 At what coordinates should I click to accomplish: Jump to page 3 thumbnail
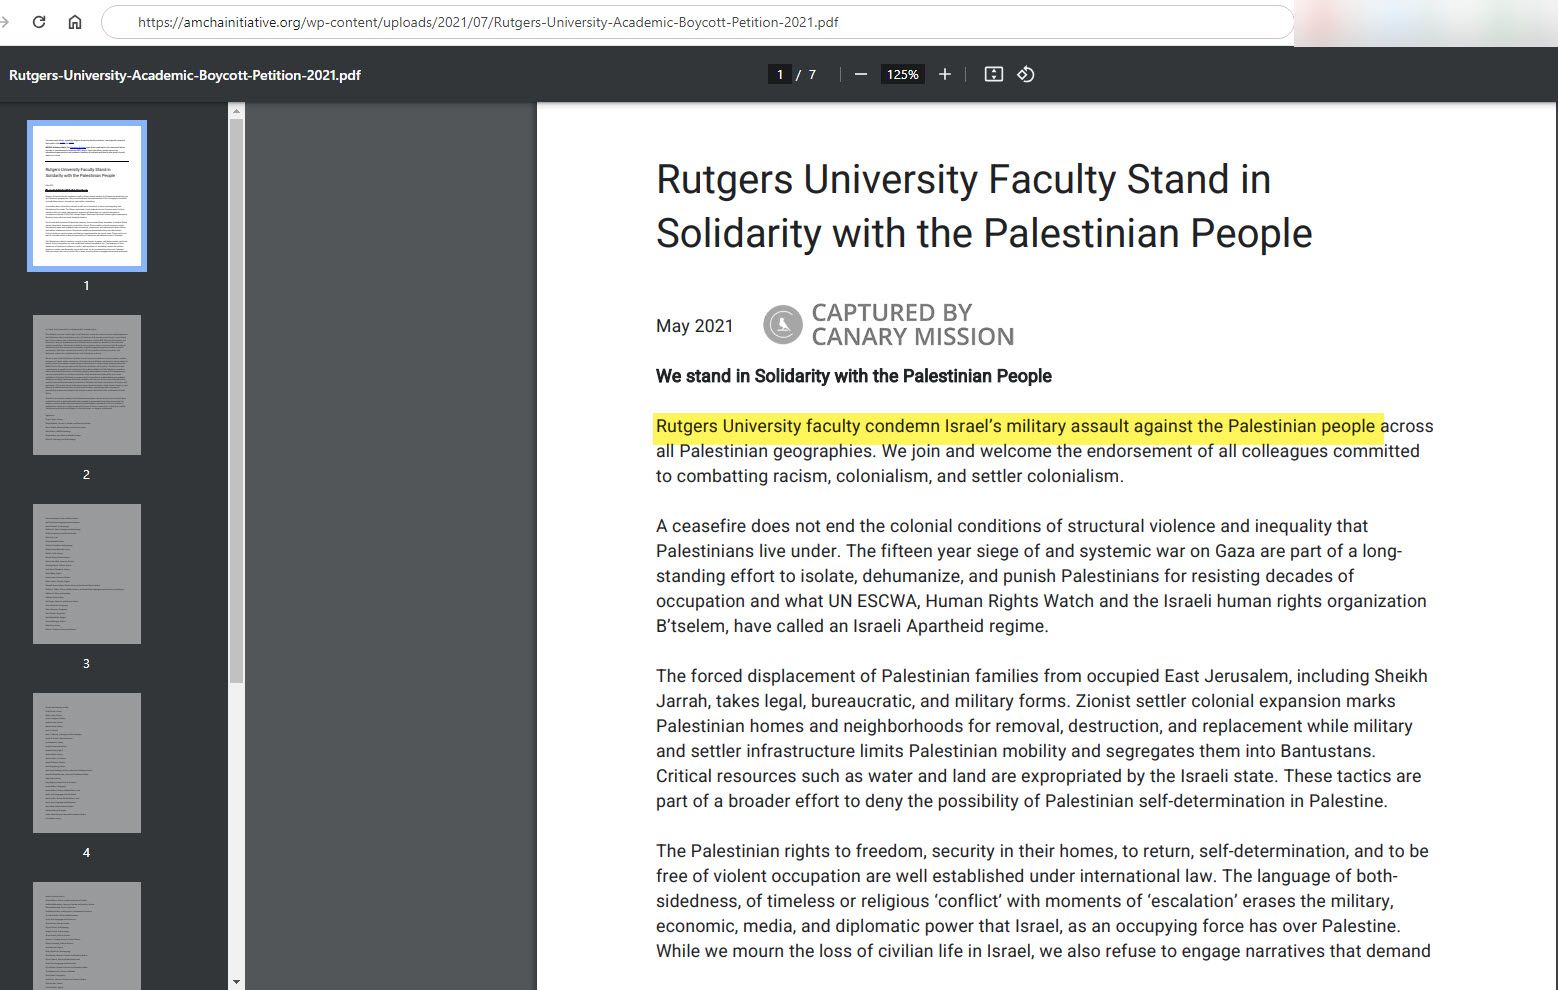87,574
